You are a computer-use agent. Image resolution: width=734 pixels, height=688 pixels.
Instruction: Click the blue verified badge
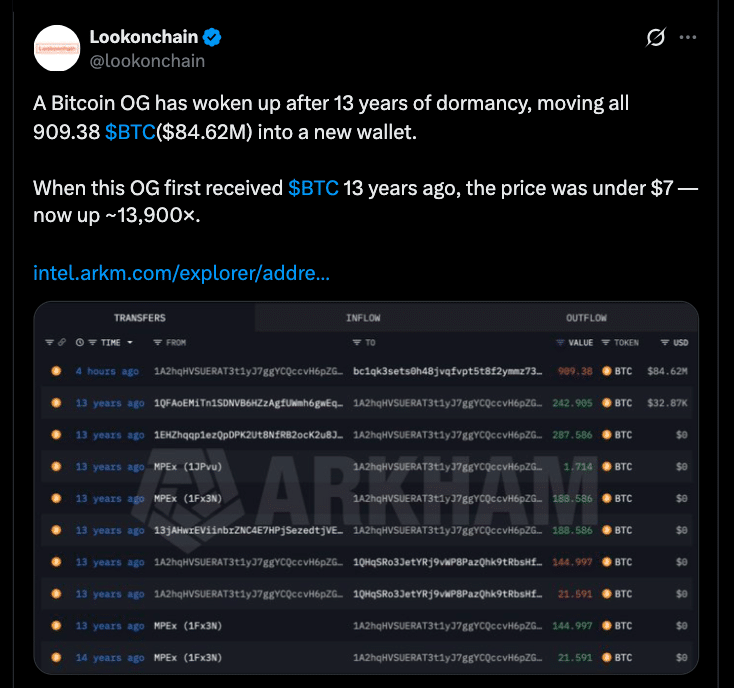[x=213, y=39]
